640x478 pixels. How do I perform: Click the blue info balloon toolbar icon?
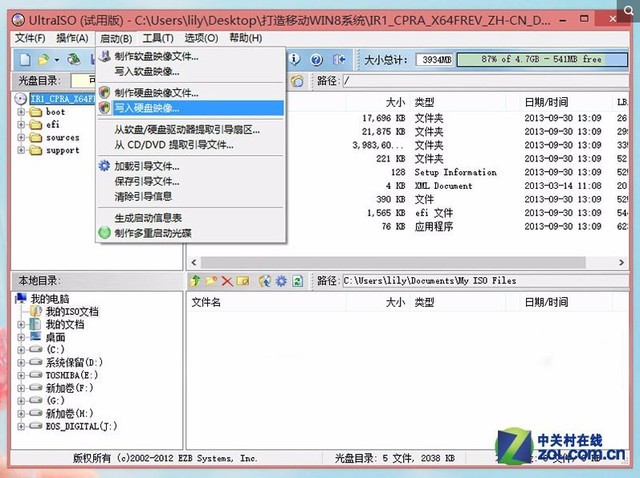coord(295,60)
